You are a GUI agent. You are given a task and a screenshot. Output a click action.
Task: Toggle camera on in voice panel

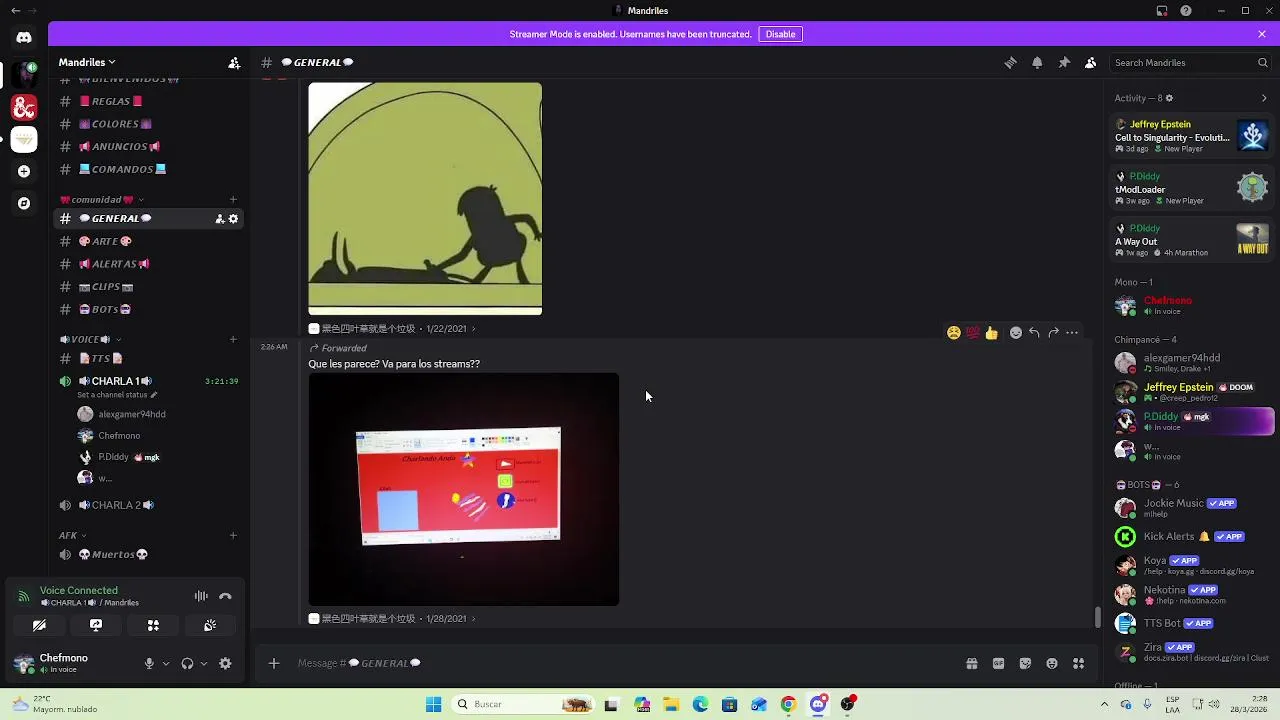pyautogui.click(x=39, y=625)
